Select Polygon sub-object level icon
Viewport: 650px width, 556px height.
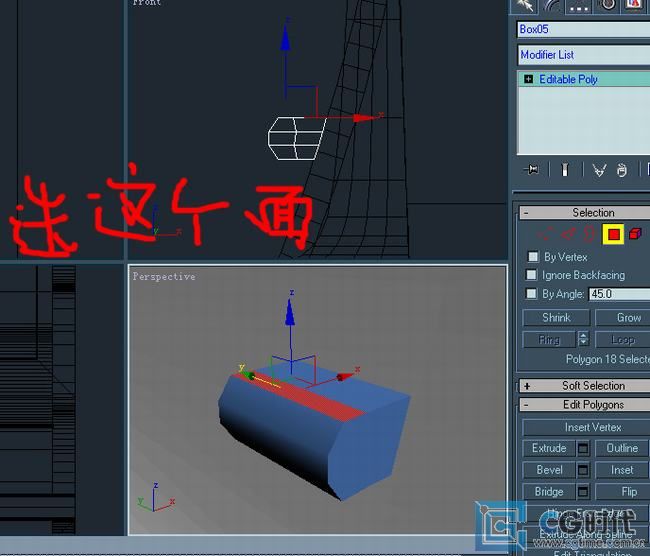click(613, 234)
